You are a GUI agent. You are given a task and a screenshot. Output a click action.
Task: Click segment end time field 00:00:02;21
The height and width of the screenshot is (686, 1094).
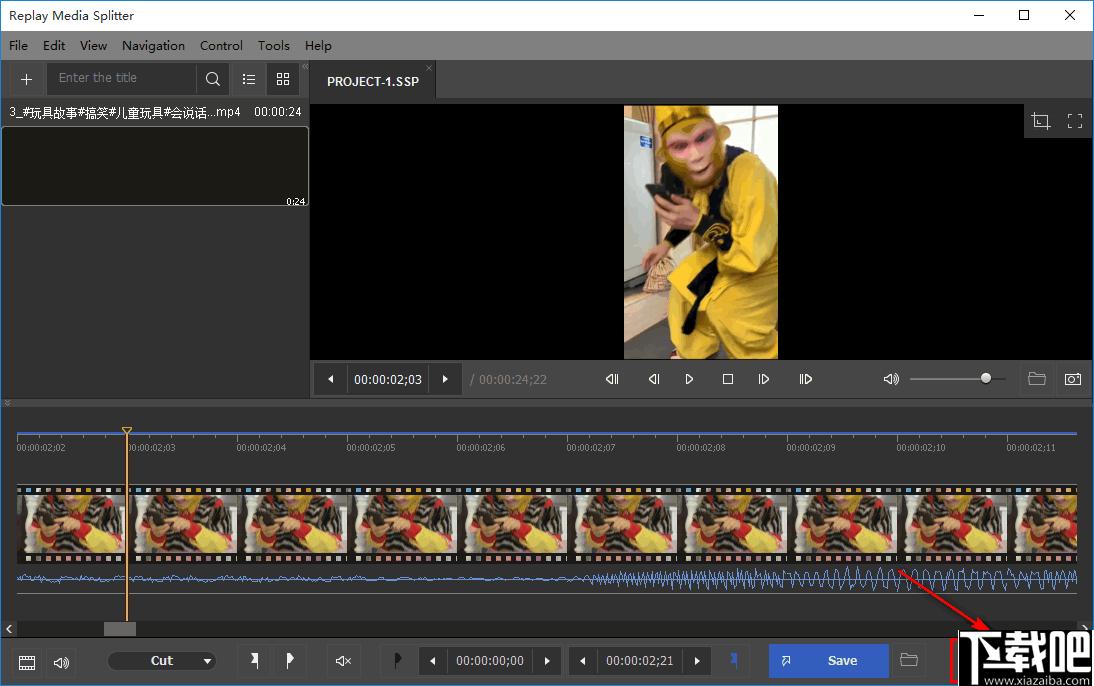point(640,661)
